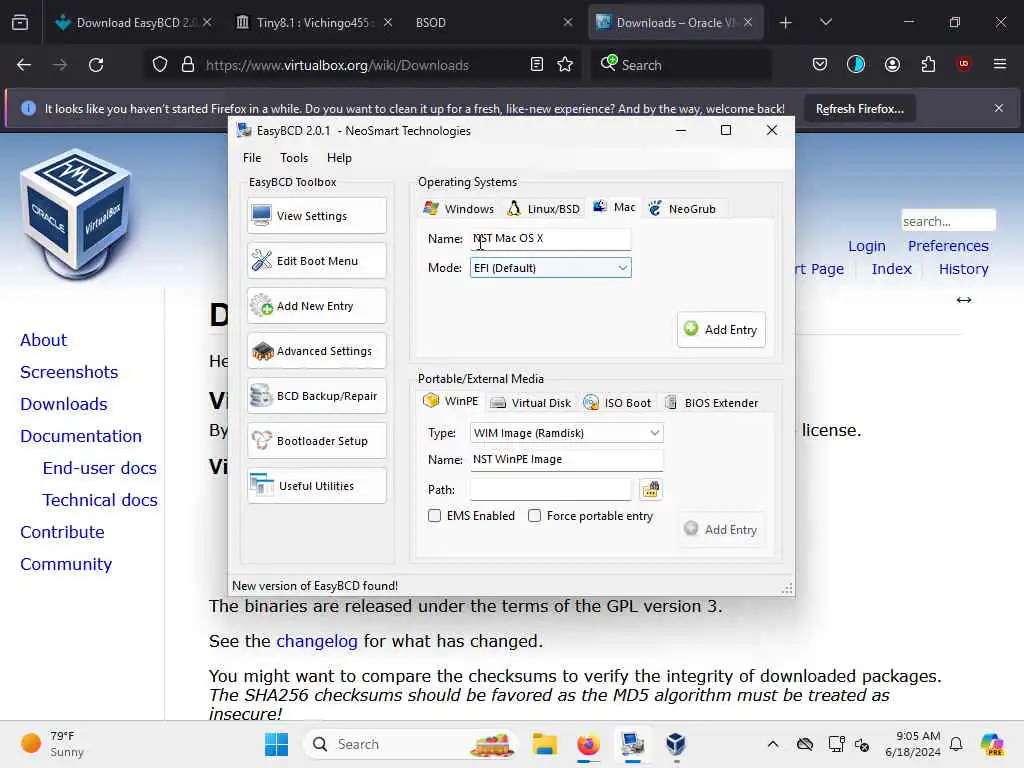Expand the Type dropdown showing WIM Image (Ramdisk)
Image resolution: width=1024 pixels, height=768 pixels.
click(566, 432)
